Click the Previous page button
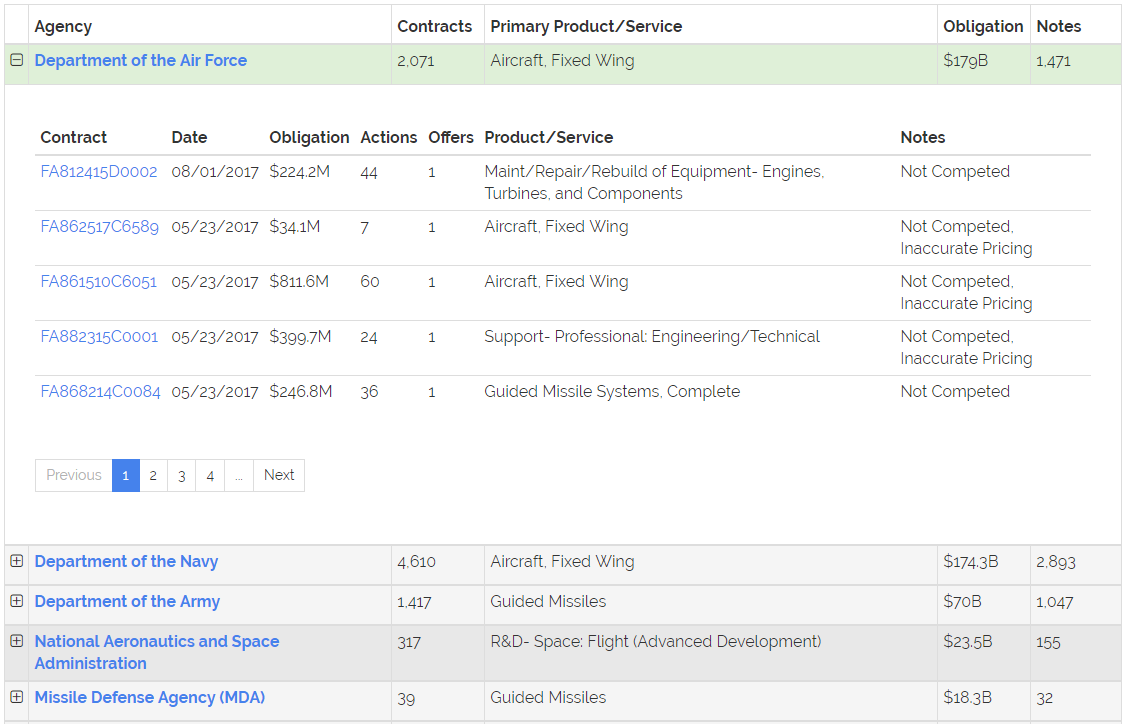 tap(74, 476)
